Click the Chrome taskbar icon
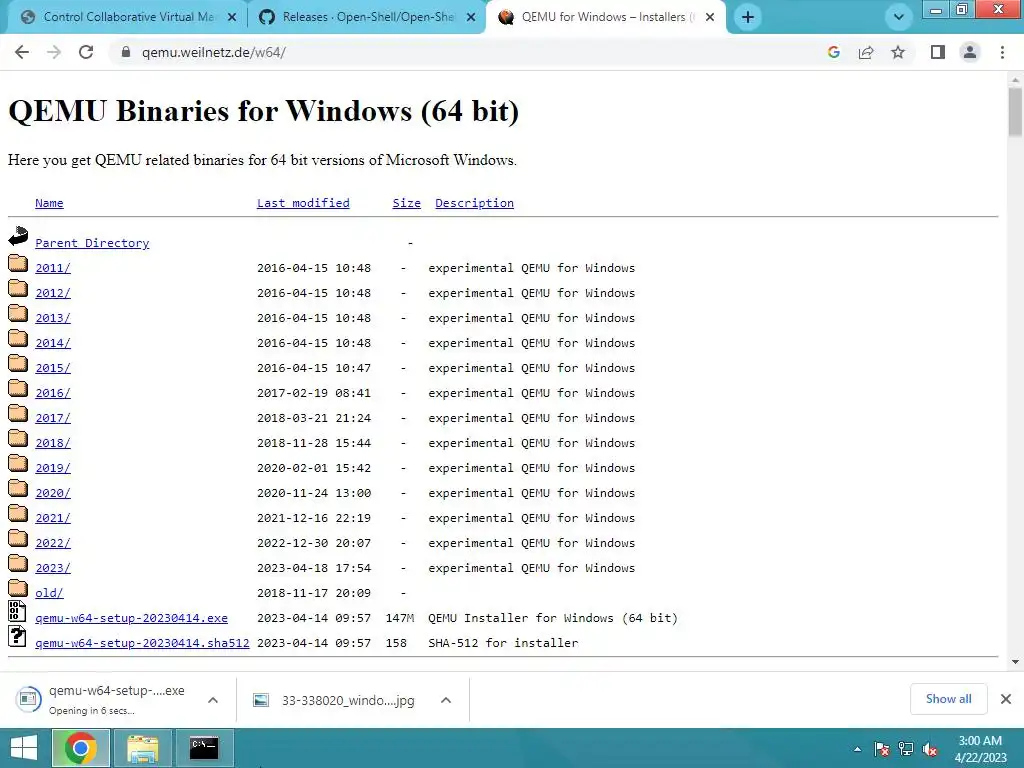 pyautogui.click(x=81, y=748)
